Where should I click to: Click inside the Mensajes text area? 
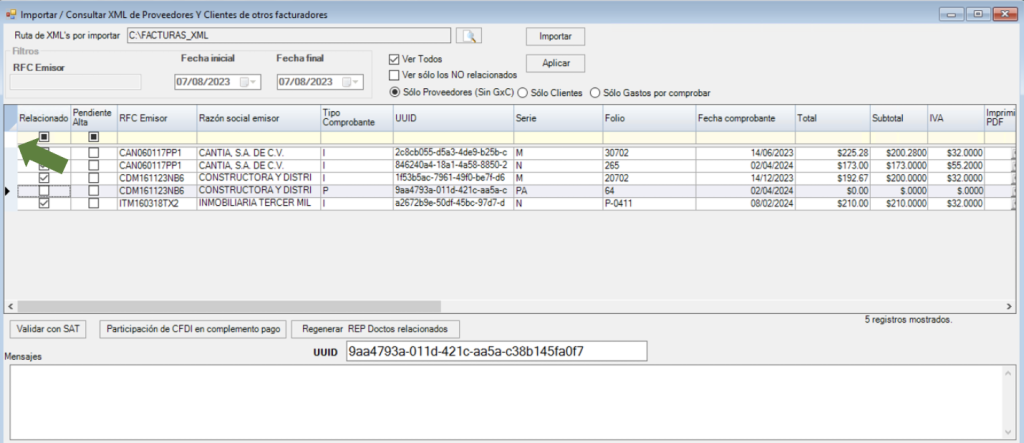505,401
